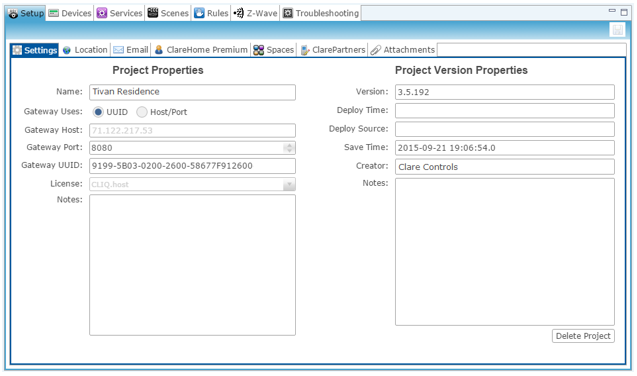Viewport: 637px width, 376px height.
Task: Click the Troubleshooting tab icon
Action: [288, 13]
